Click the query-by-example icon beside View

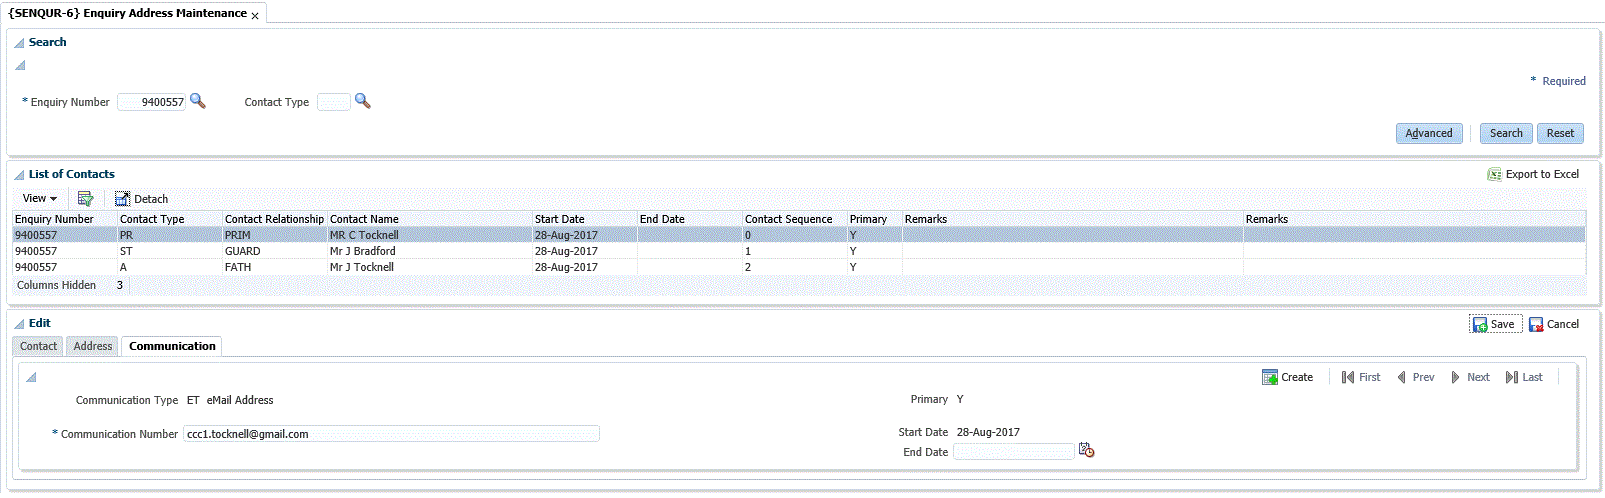pyautogui.click(x=86, y=199)
